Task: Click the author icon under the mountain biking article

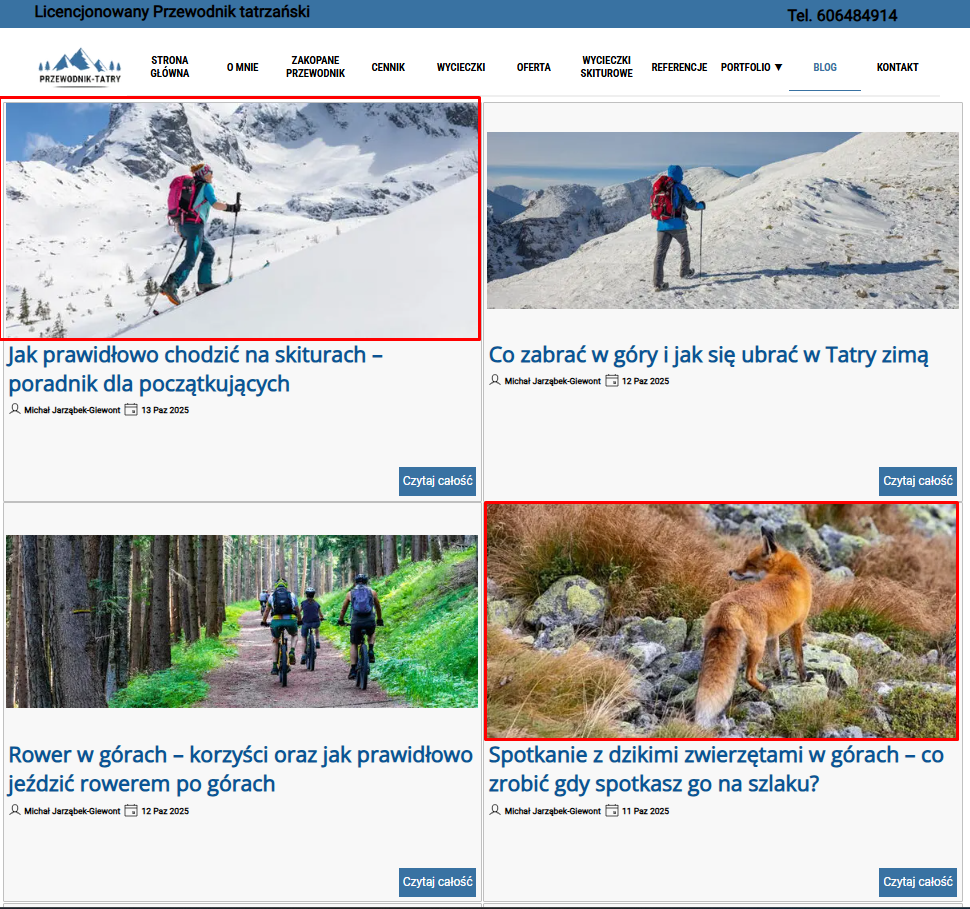Action: point(15,810)
